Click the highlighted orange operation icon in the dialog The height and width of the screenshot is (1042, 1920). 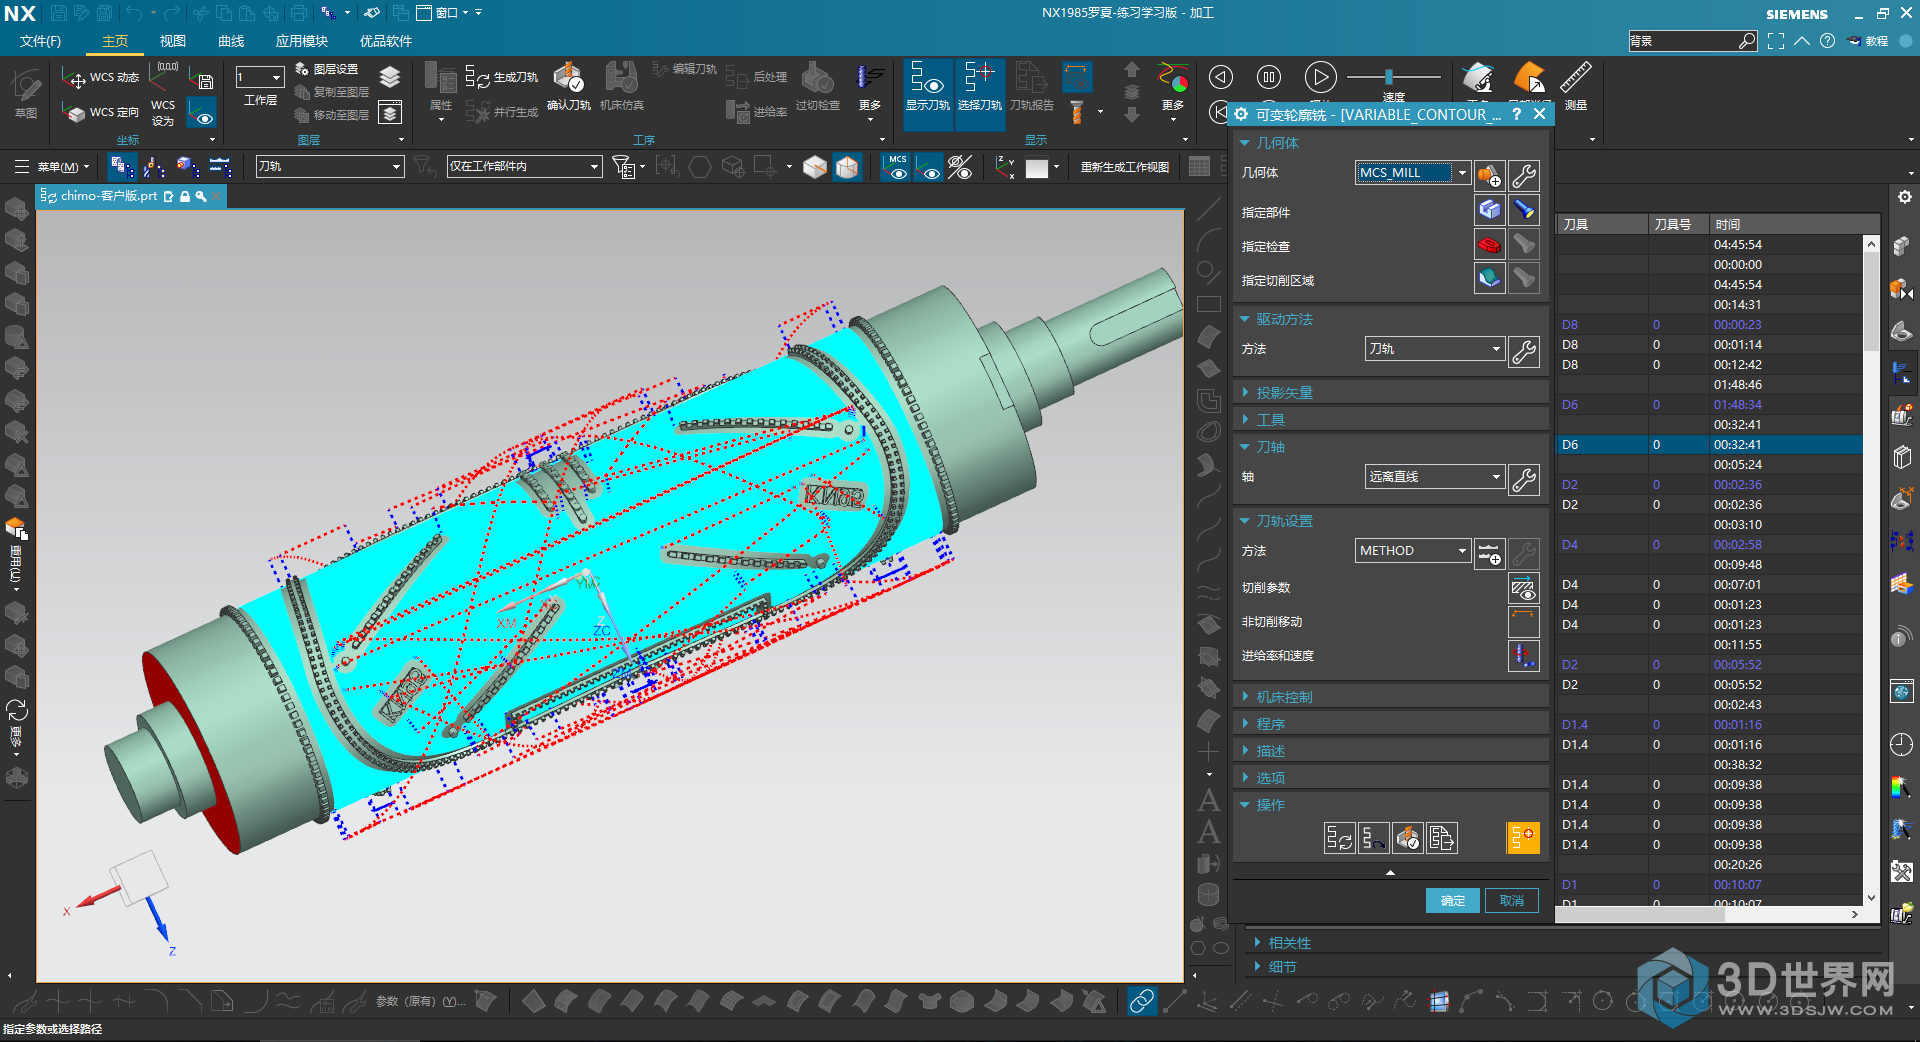[x=1523, y=838]
